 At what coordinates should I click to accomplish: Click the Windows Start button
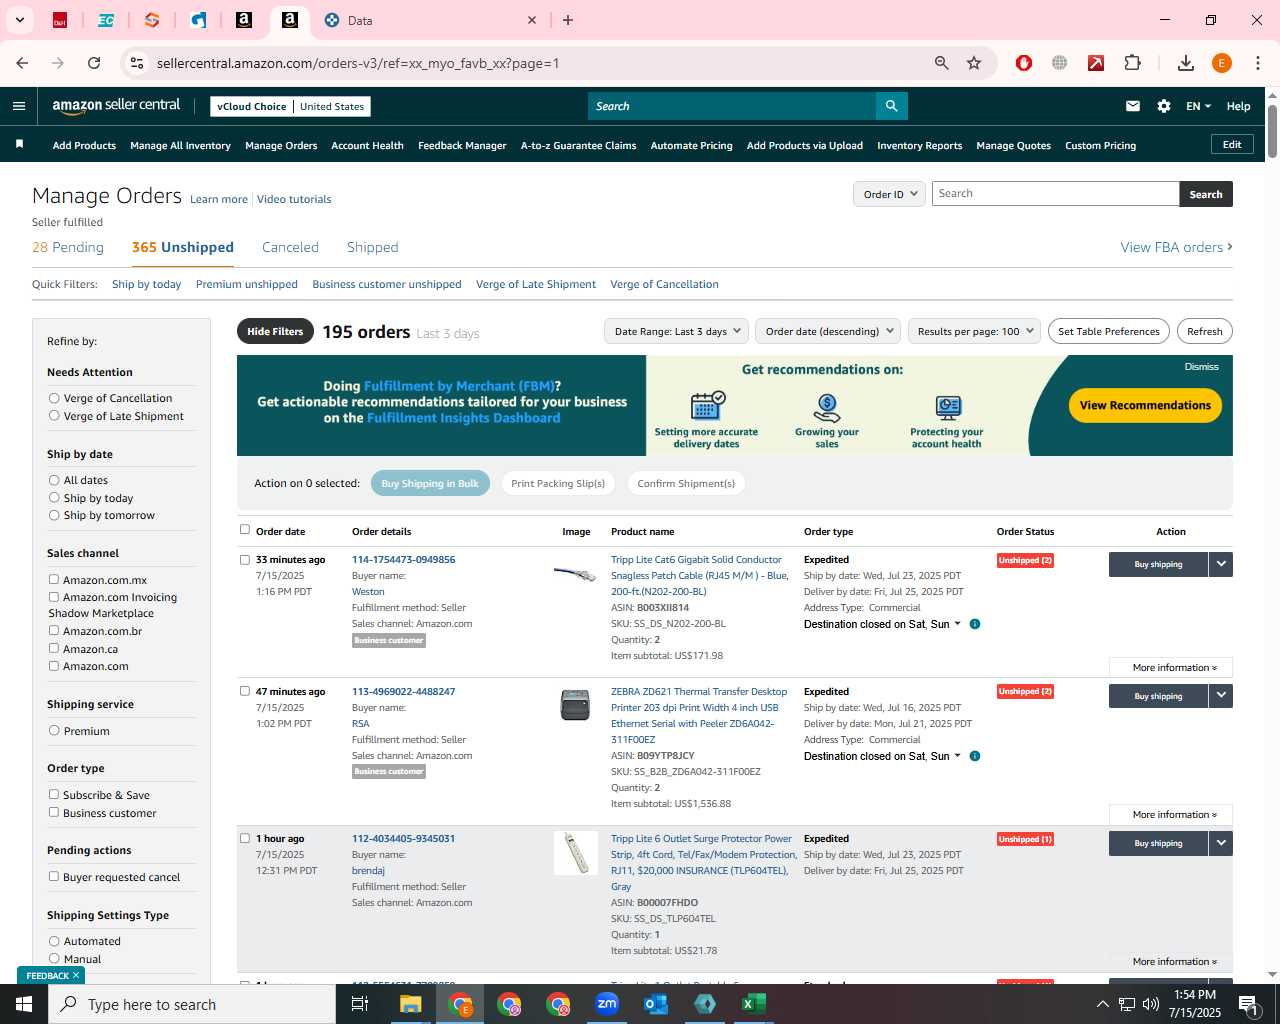[24, 1004]
